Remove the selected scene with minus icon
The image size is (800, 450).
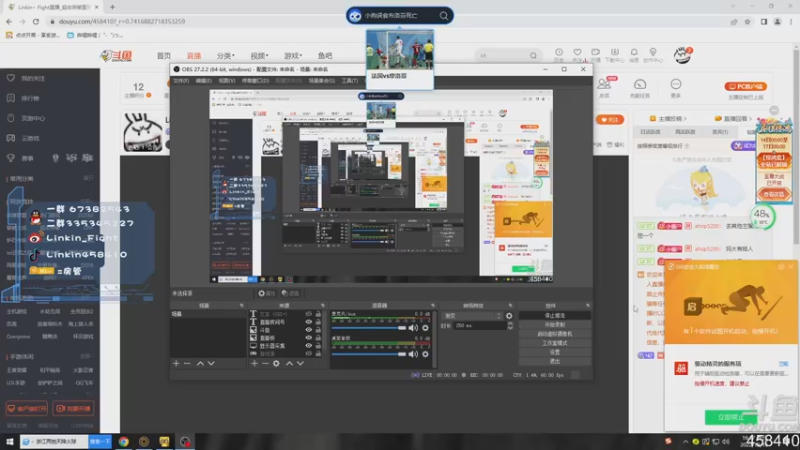(187, 363)
